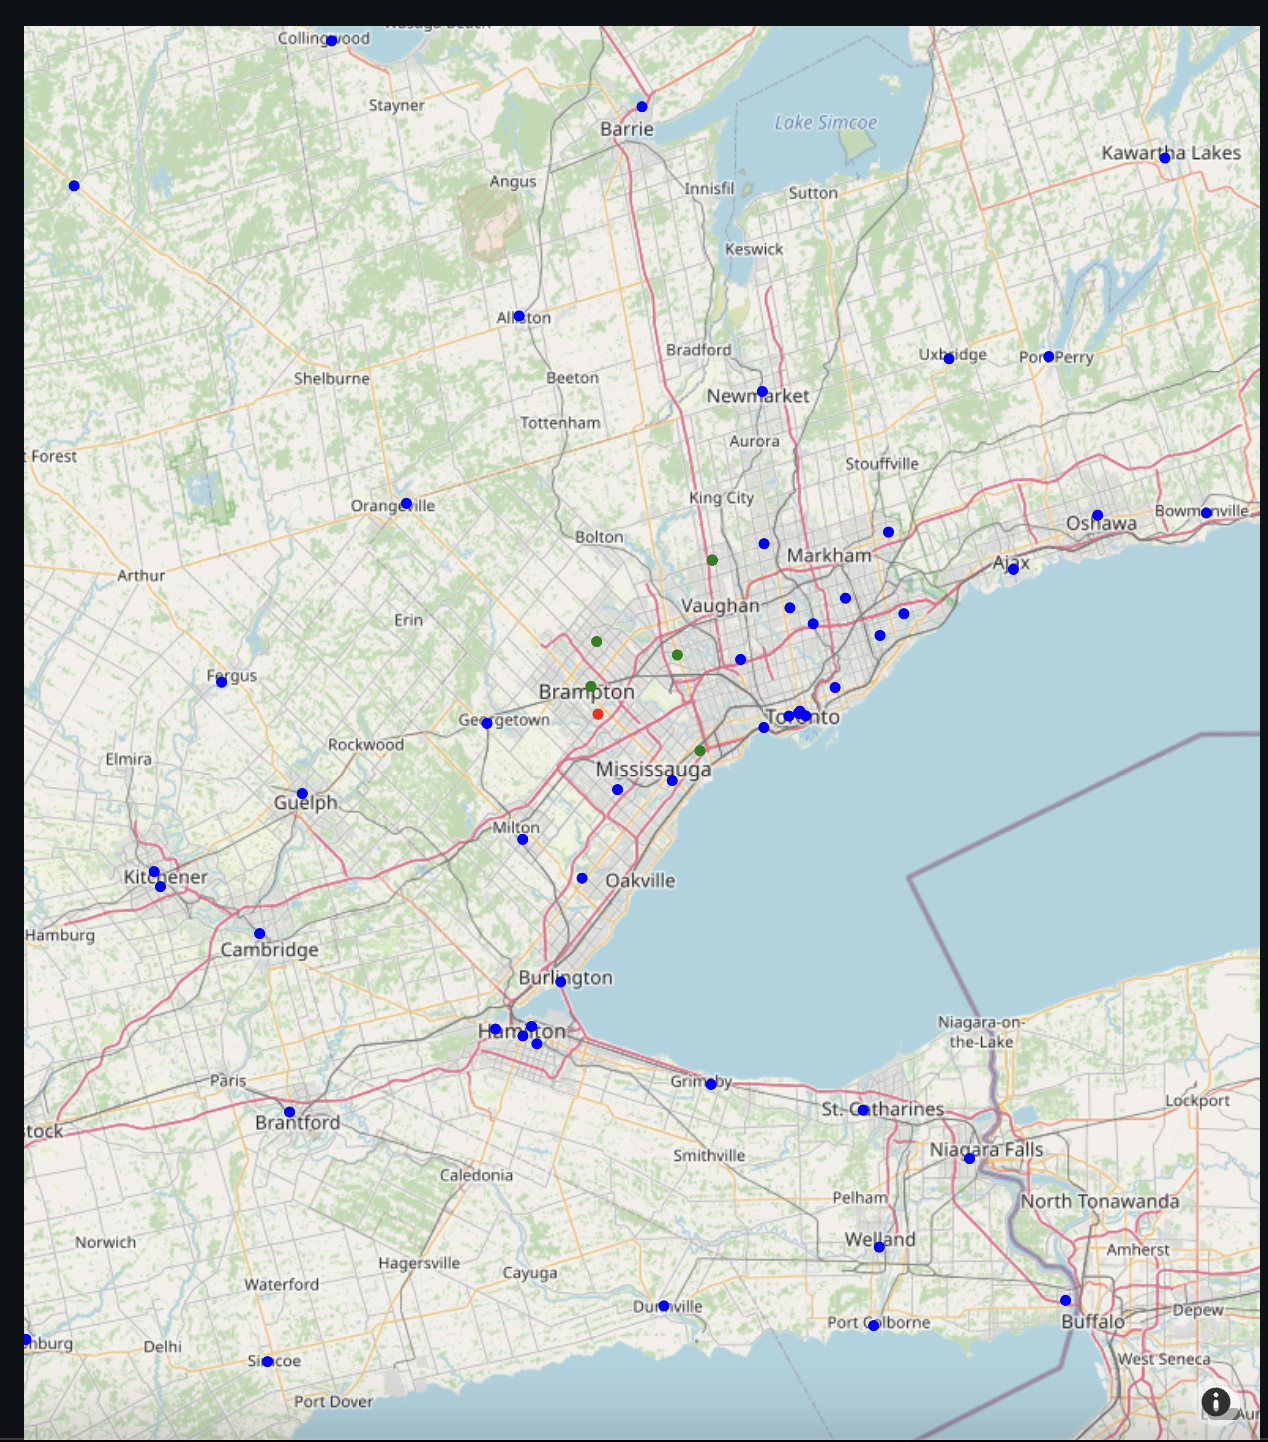Pick the Cambridge blue marker
The width and height of the screenshot is (1268, 1442).
(260, 934)
